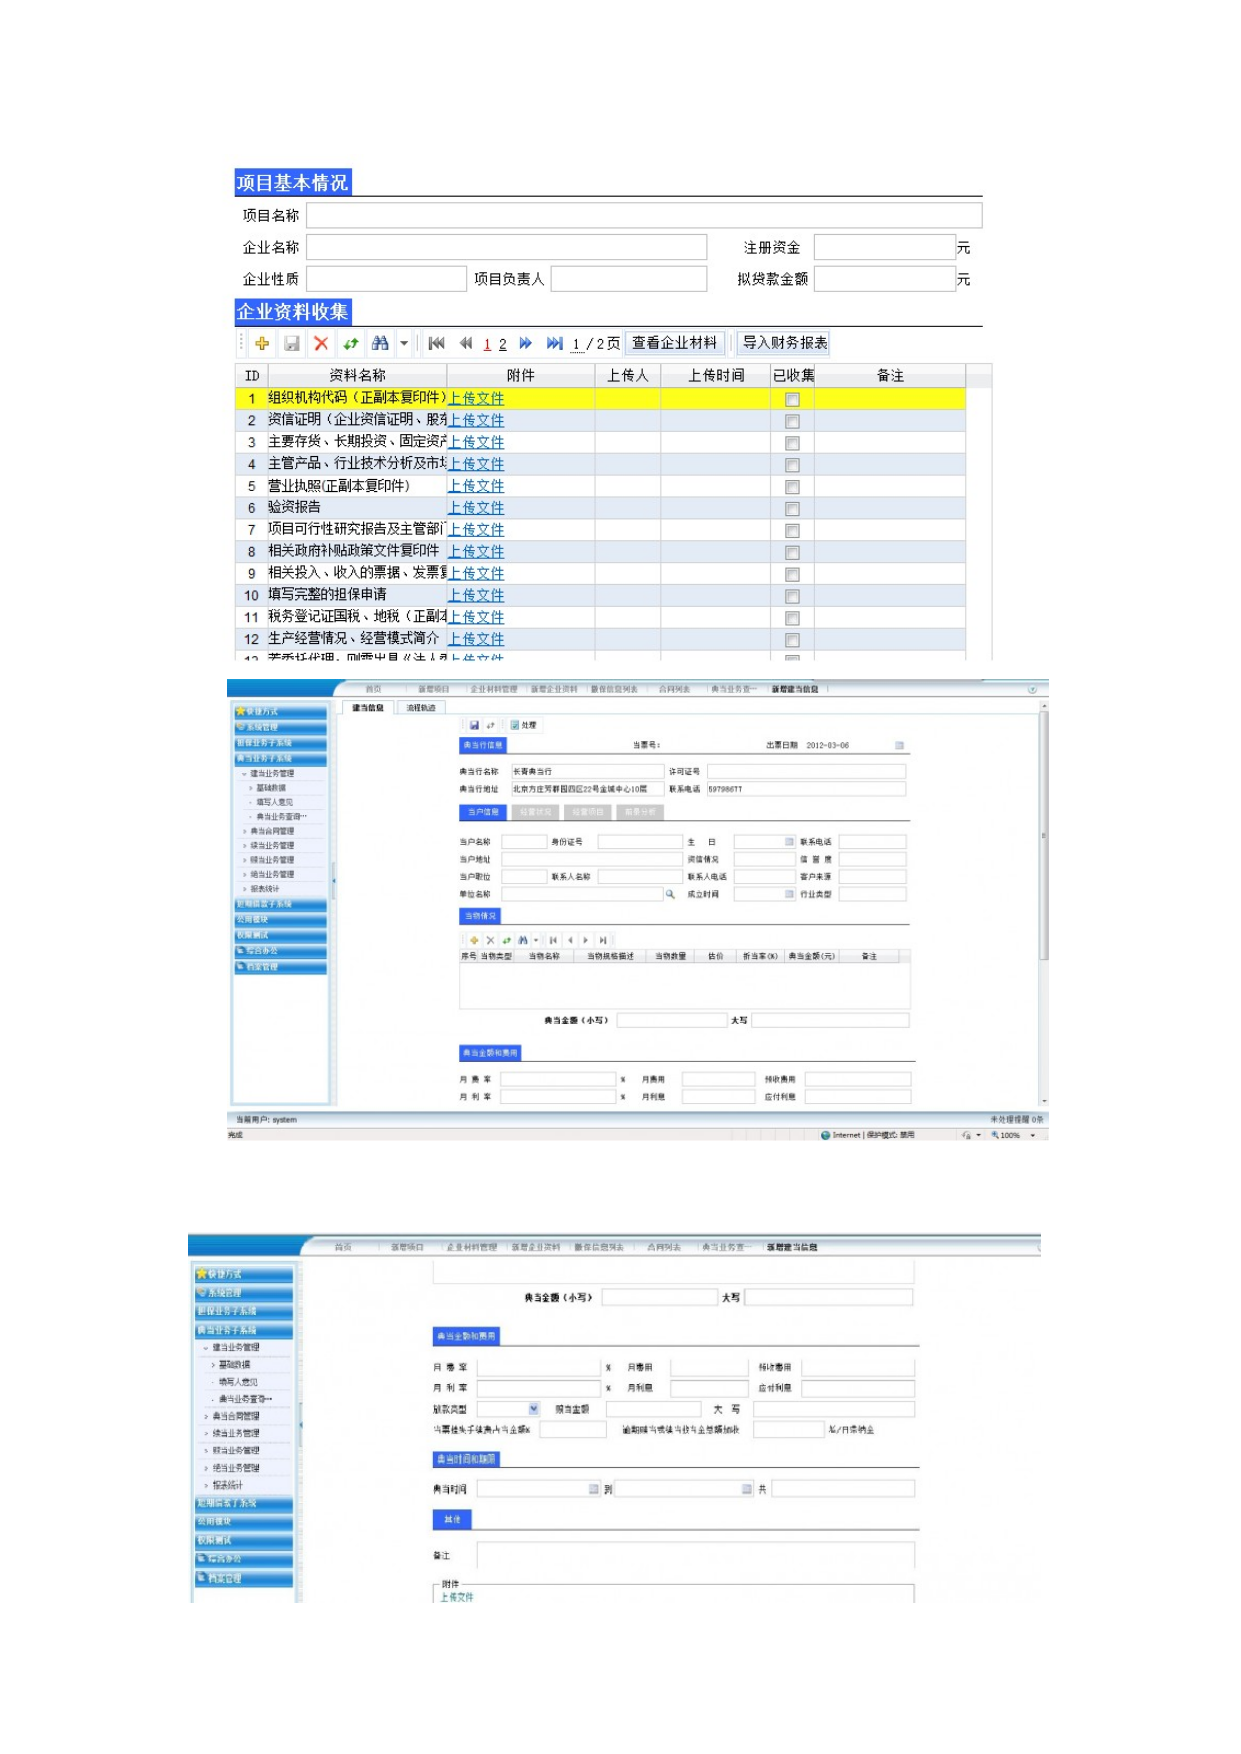
Task: Click 上传文件 link for 营业执照 row
Action: pos(476,486)
